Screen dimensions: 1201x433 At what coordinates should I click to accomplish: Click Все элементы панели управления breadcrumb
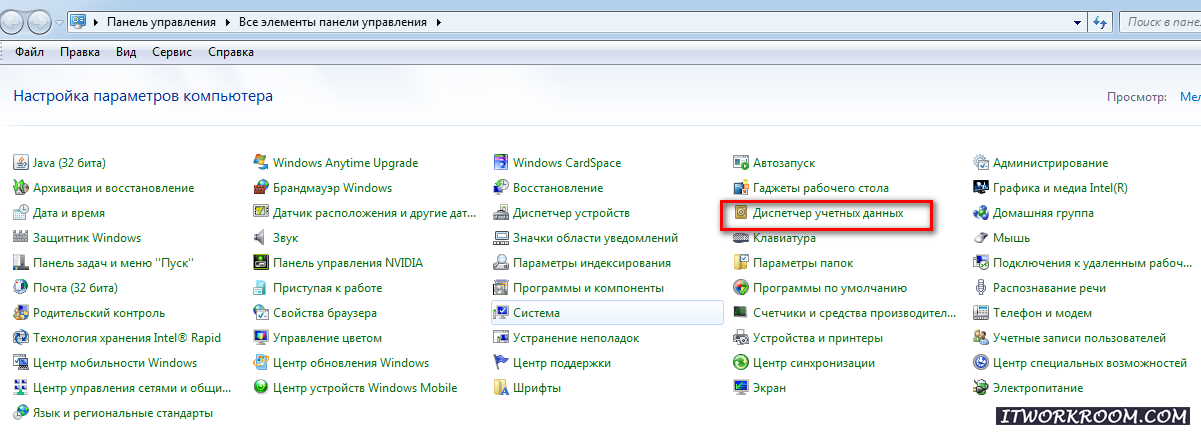coord(333,21)
